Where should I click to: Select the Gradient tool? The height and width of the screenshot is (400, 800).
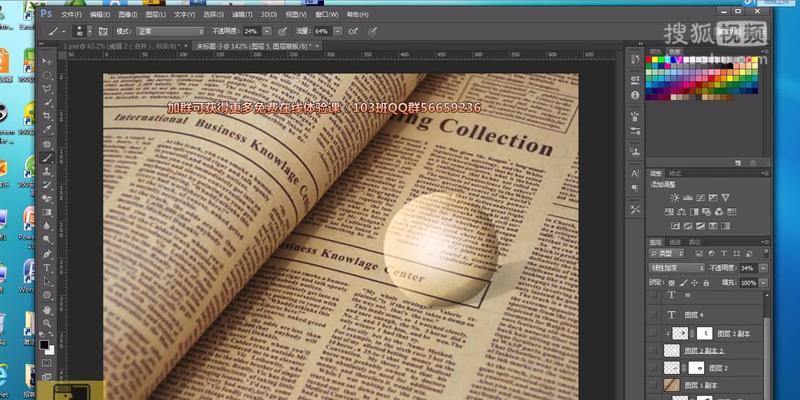click(x=47, y=212)
